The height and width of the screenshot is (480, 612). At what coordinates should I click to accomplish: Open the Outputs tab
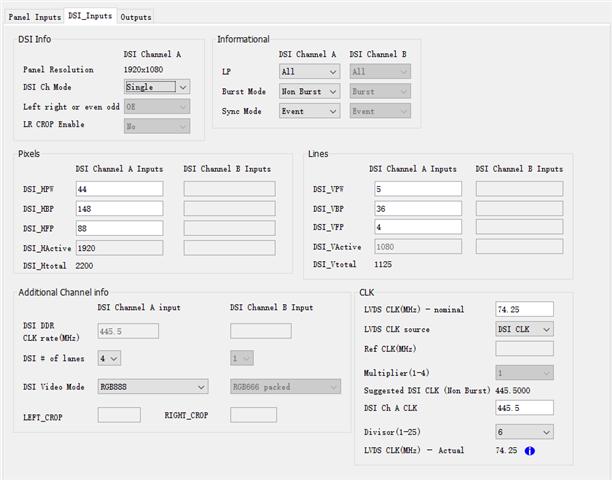(x=136, y=17)
